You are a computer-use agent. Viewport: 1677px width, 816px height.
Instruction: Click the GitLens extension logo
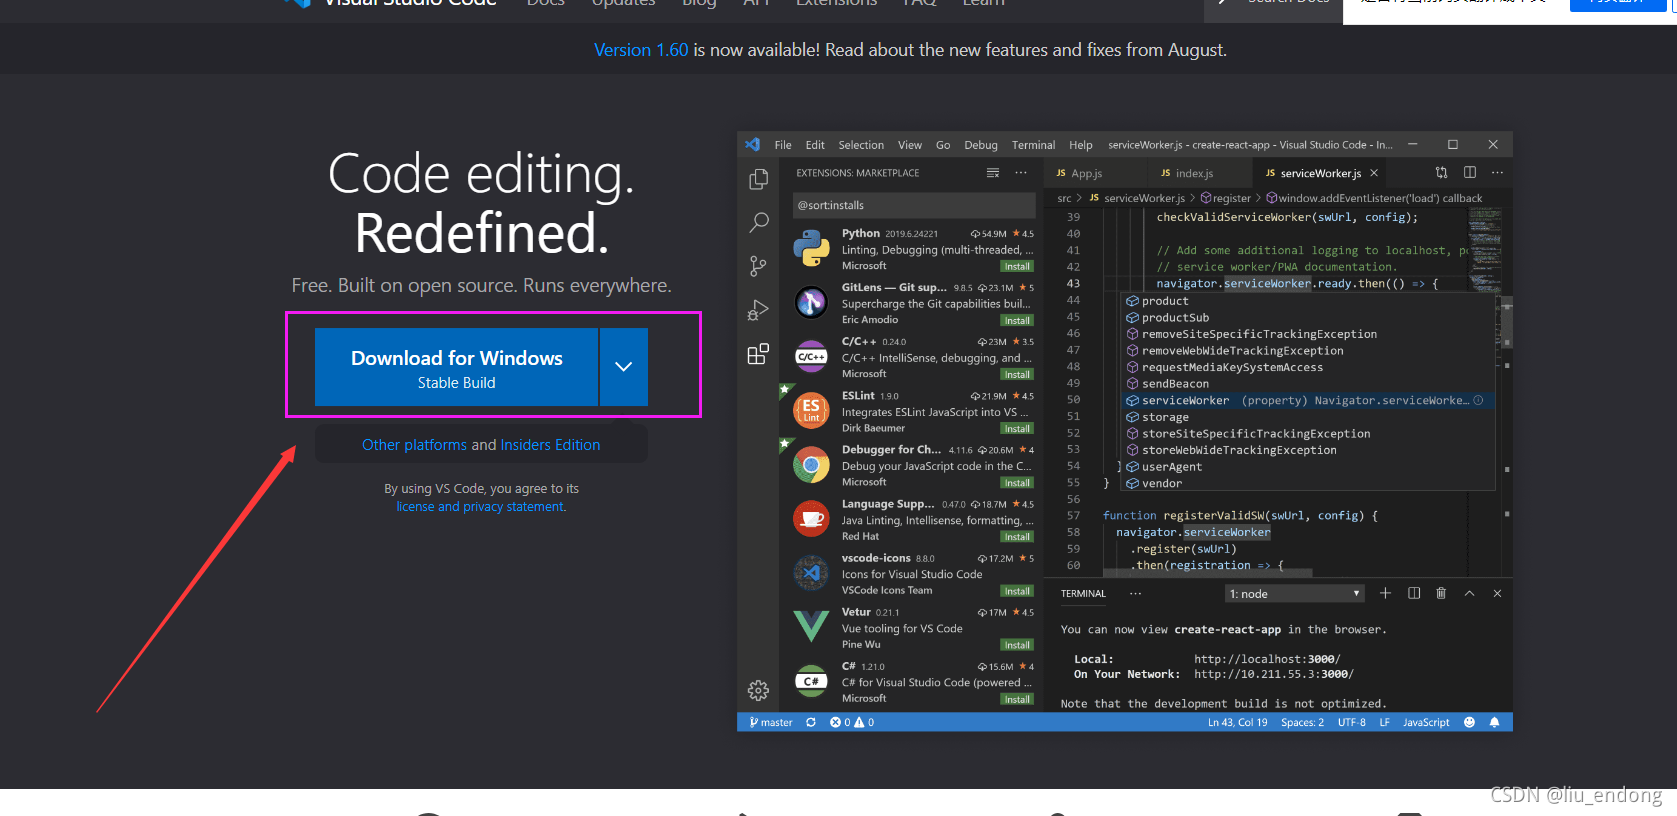click(x=811, y=302)
